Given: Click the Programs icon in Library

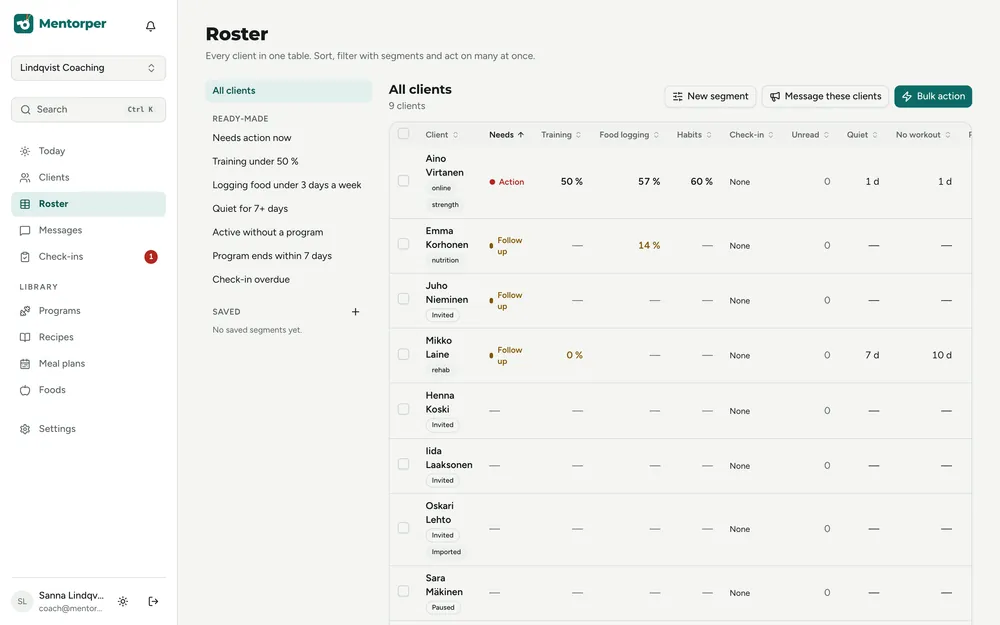Looking at the screenshot, I should (x=25, y=311).
